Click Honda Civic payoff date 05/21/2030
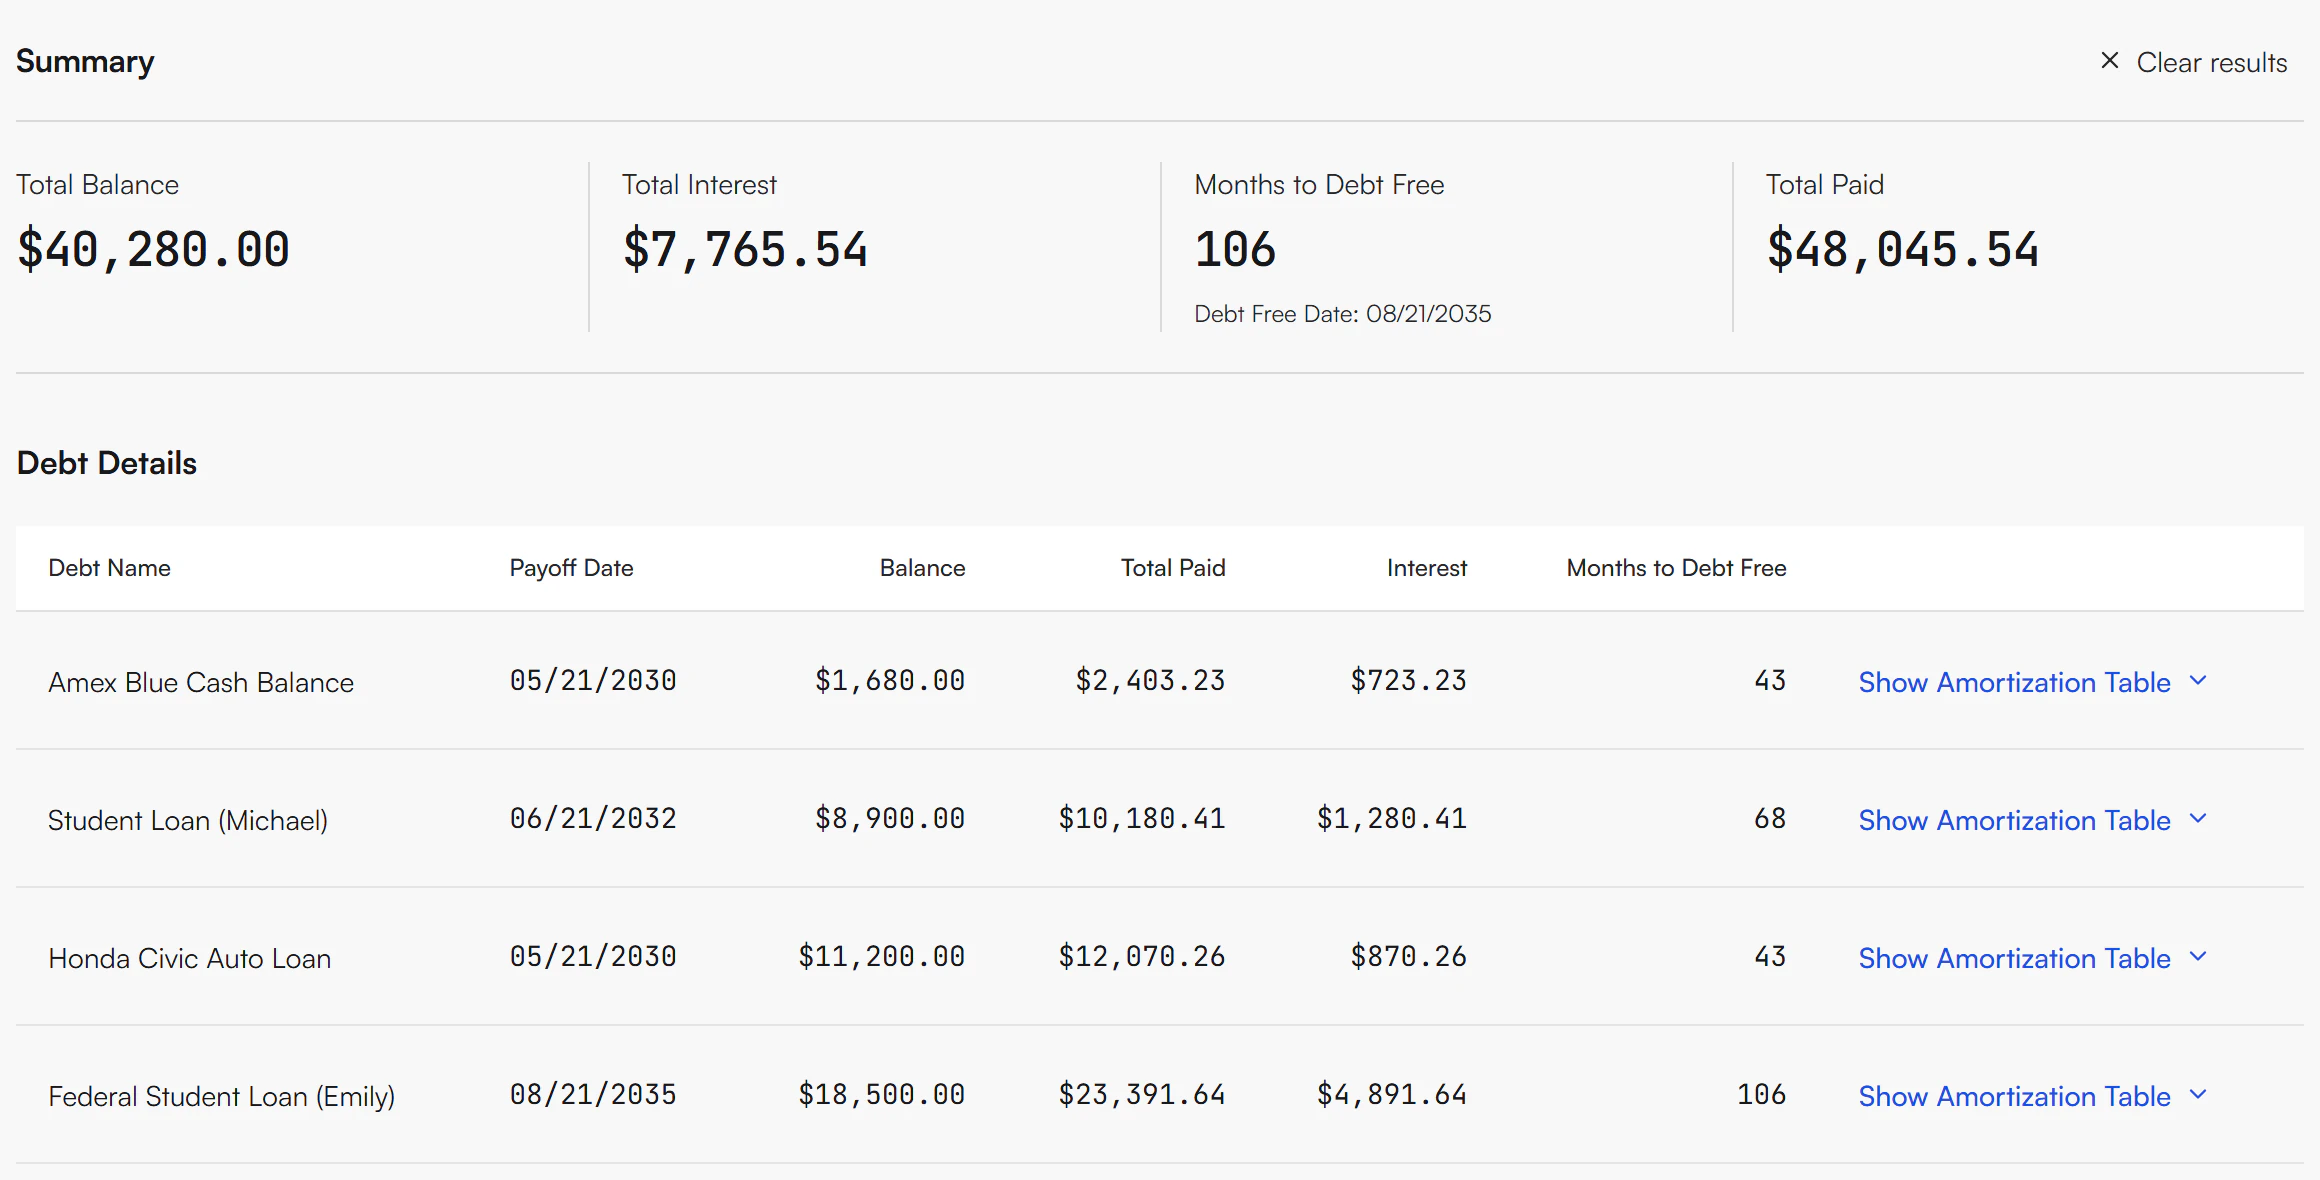 pos(593,957)
